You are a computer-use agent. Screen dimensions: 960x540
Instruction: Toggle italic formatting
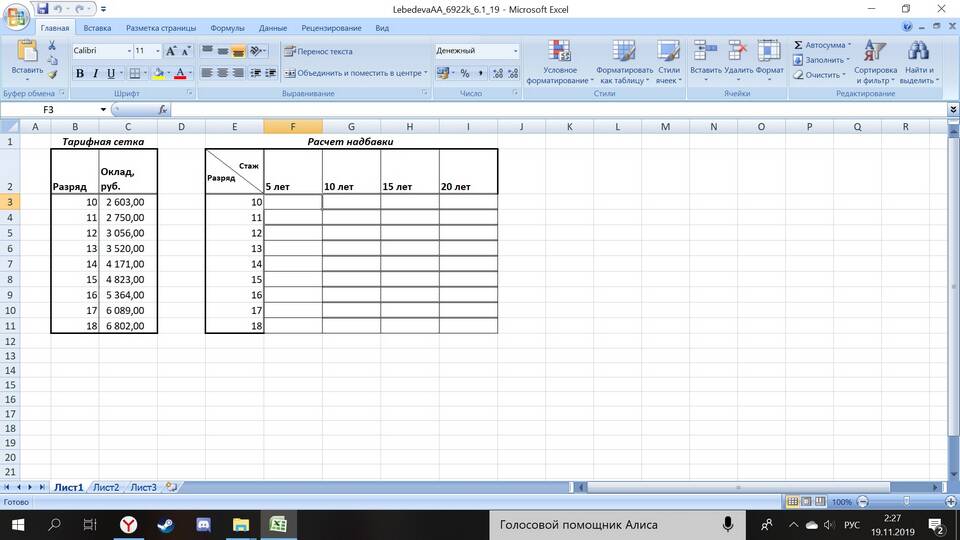(x=96, y=73)
